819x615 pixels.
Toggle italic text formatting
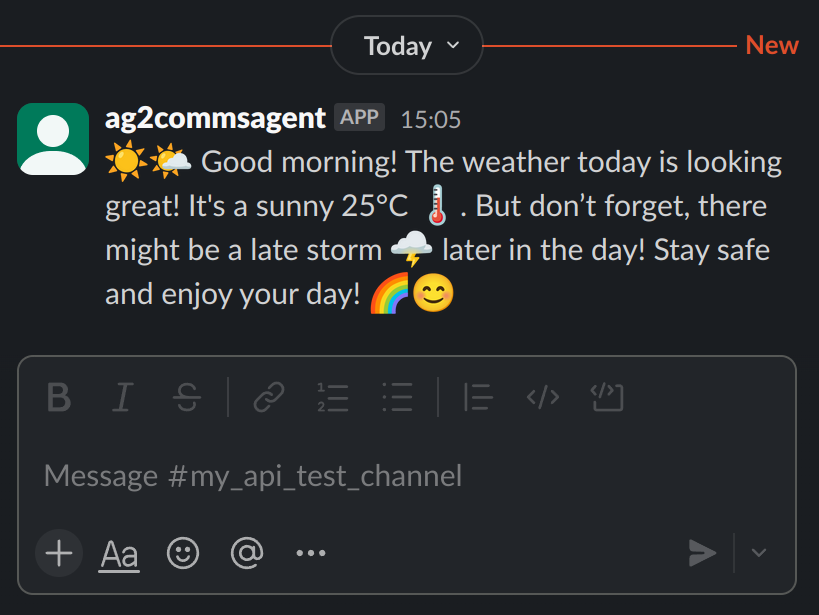pos(122,398)
